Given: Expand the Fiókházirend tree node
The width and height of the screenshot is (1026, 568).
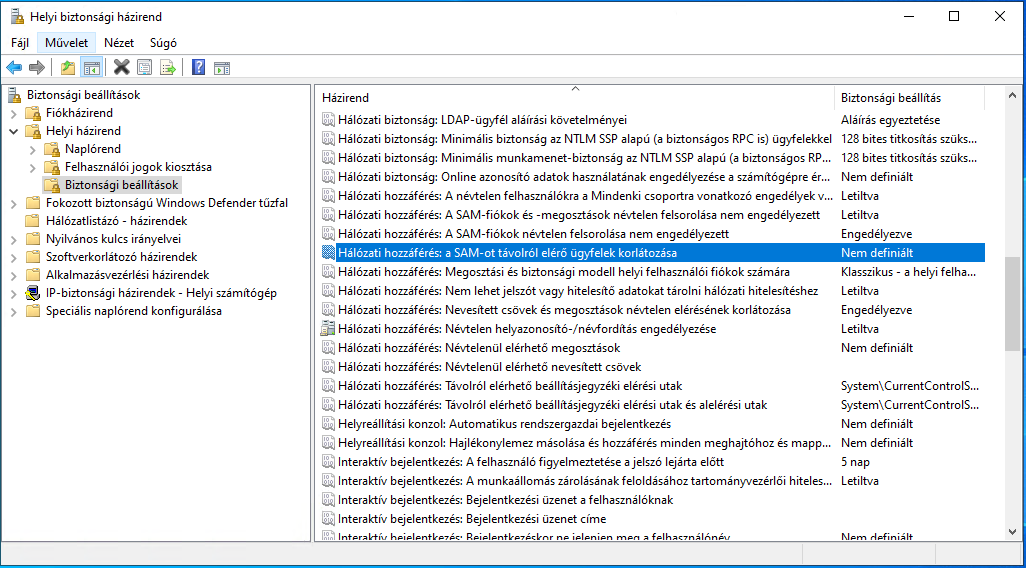Looking at the screenshot, I should pyautogui.click(x=14, y=113).
